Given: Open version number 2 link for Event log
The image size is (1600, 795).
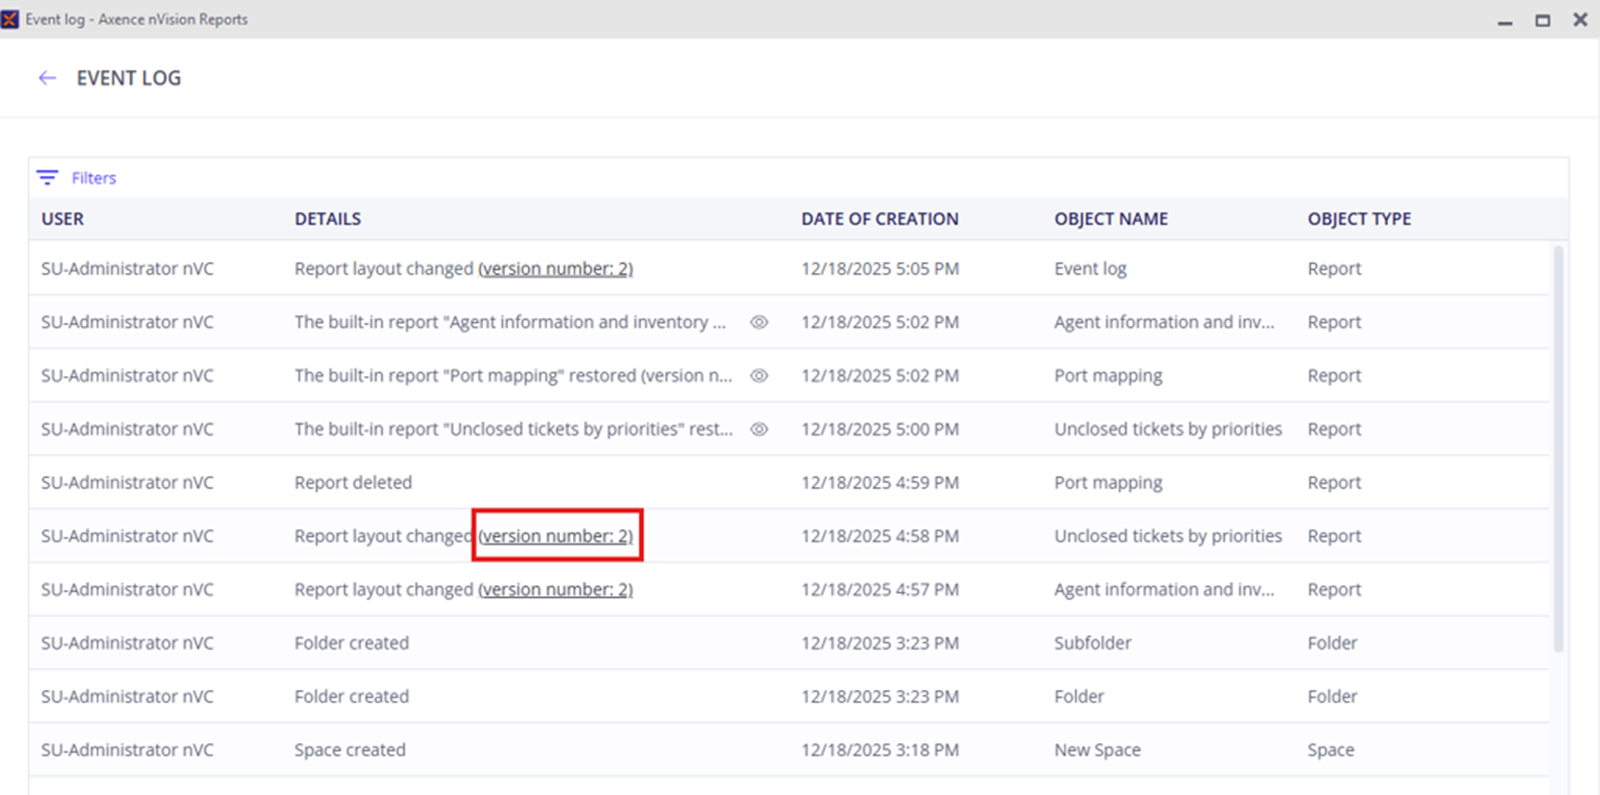Looking at the screenshot, I should pos(555,269).
